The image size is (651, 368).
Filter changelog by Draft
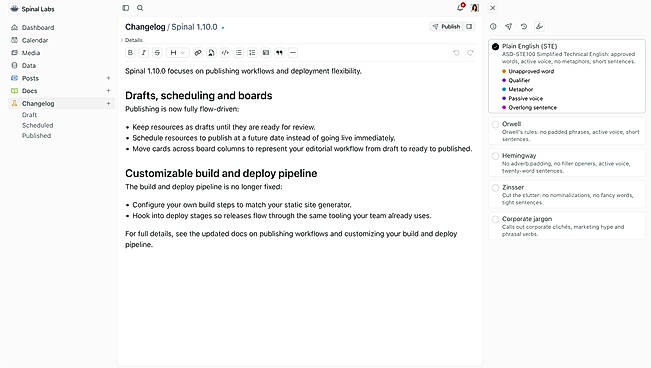coord(29,115)
